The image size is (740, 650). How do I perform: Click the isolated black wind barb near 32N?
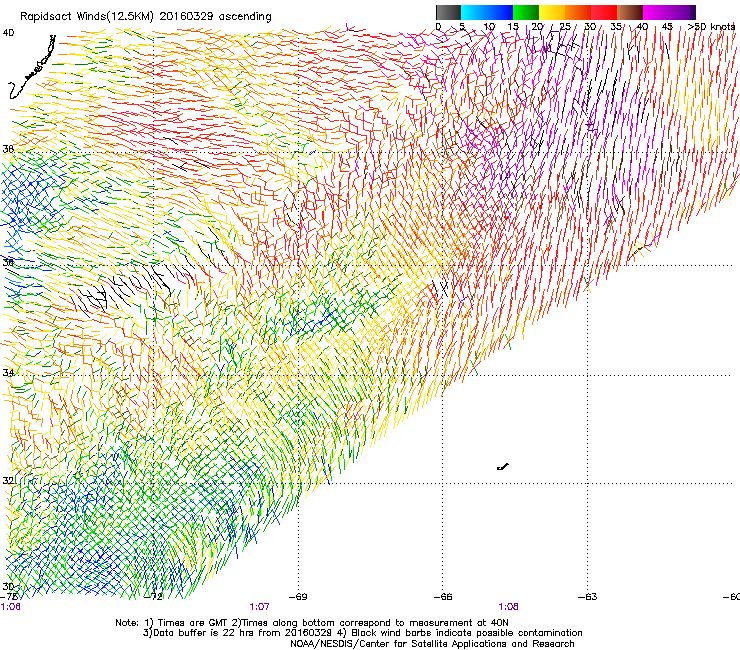503,467
